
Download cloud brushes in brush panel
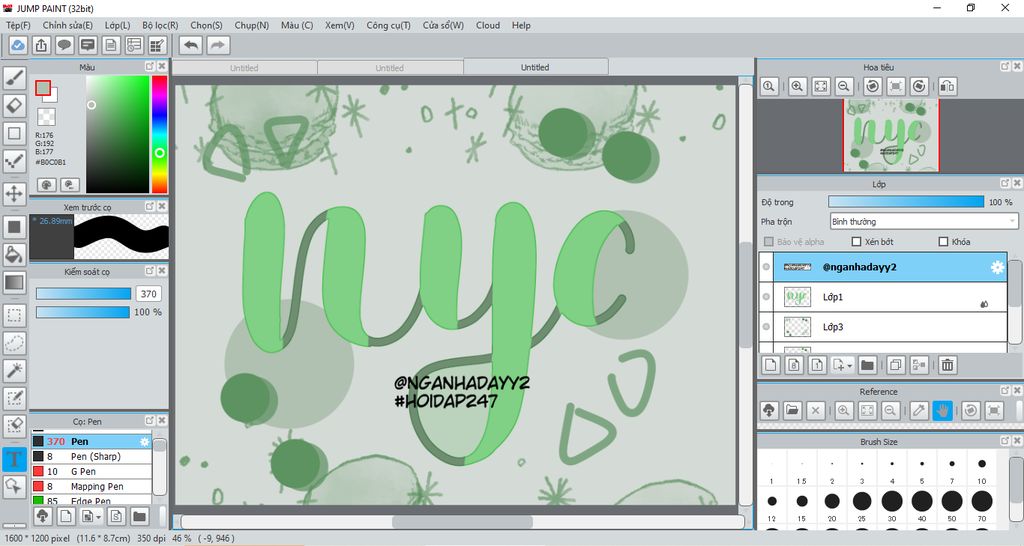pyautogui.click(x=42, y=517)
